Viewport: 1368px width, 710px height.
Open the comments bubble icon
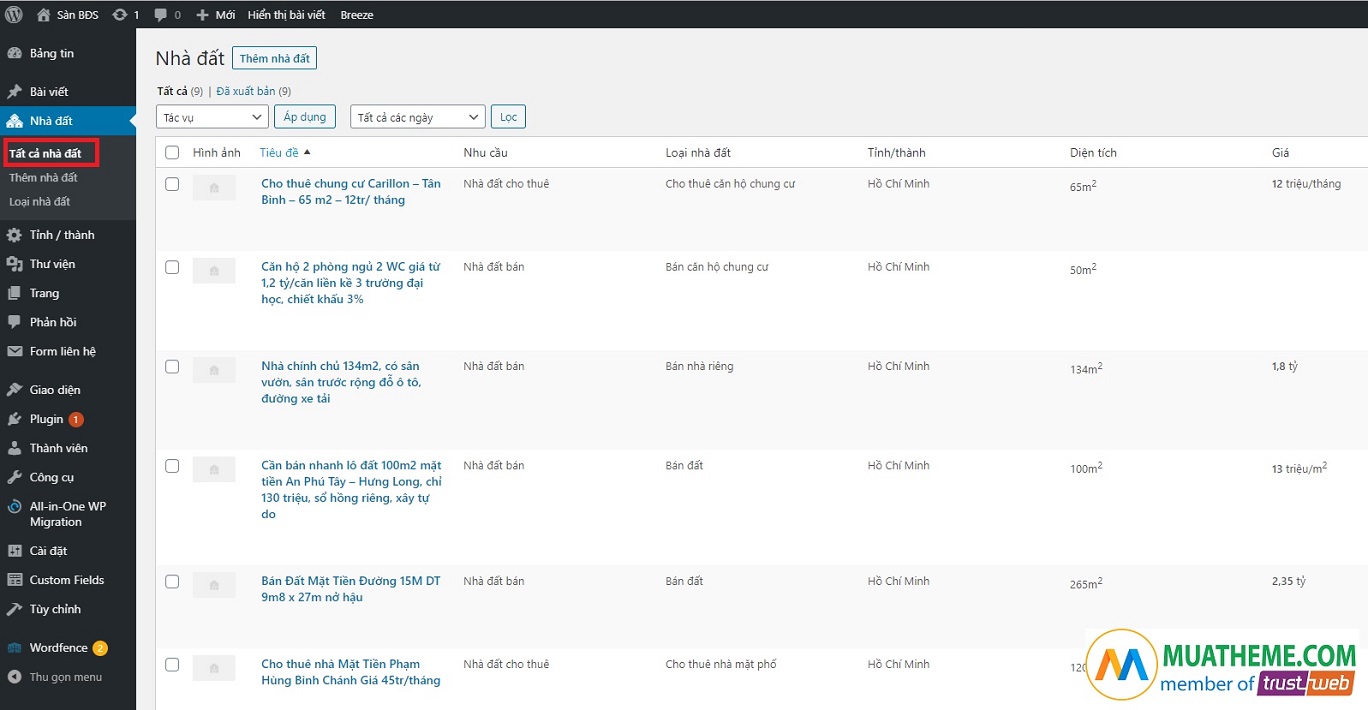point(161,15)
